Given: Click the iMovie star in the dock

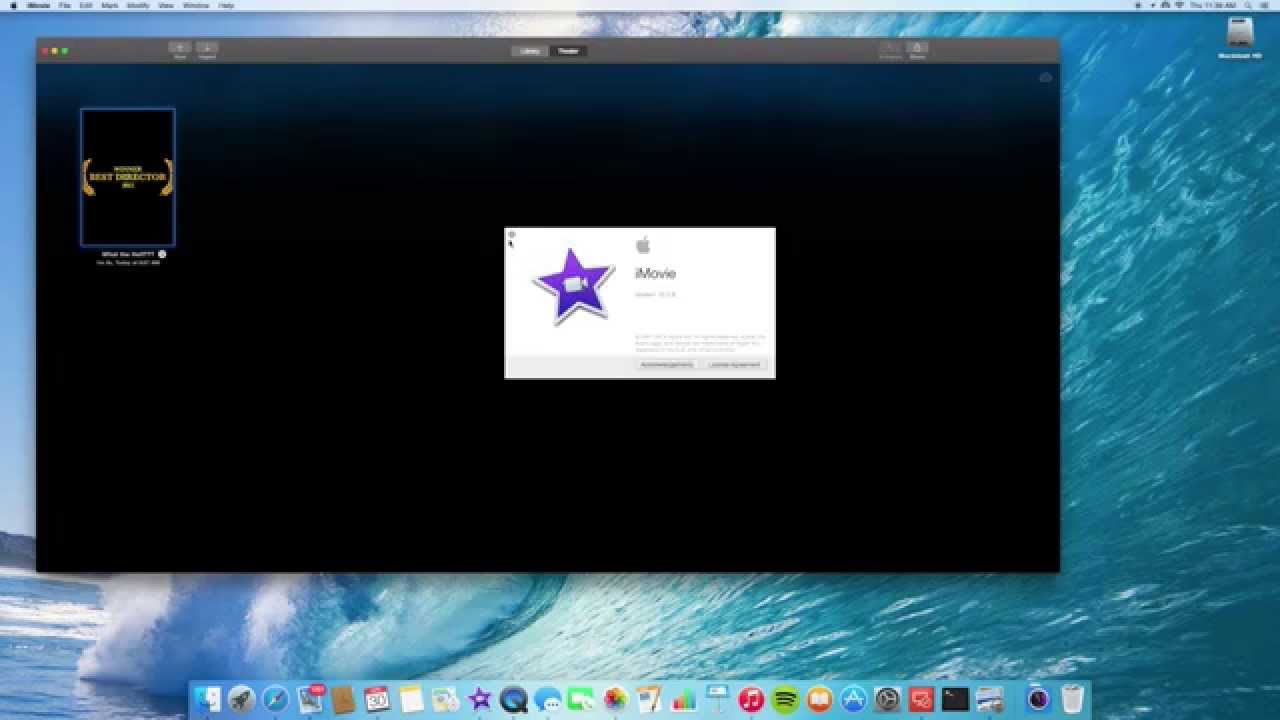Looking at the screenshot, I should (479, 699).
